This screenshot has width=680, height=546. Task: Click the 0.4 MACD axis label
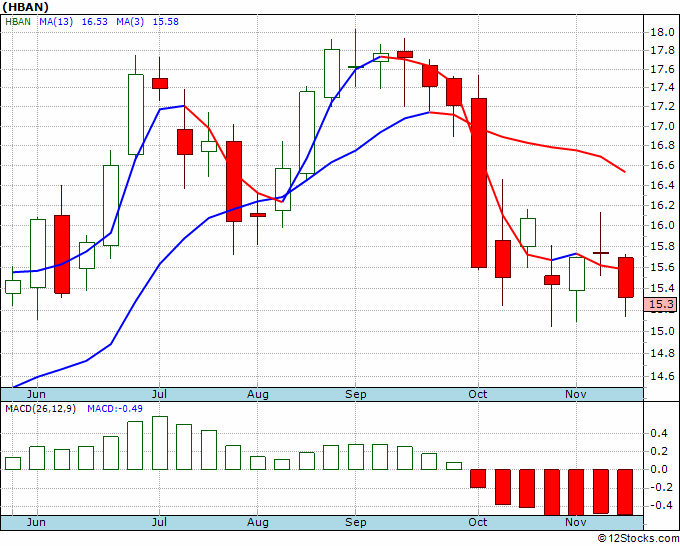(659, 433)
